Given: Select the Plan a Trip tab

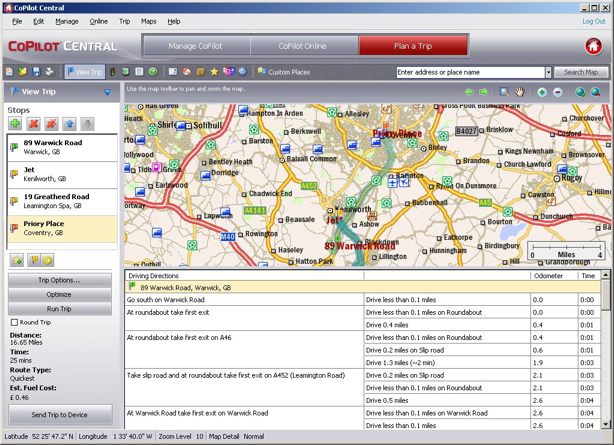Looking at the screenshot, I should (413, 46).
